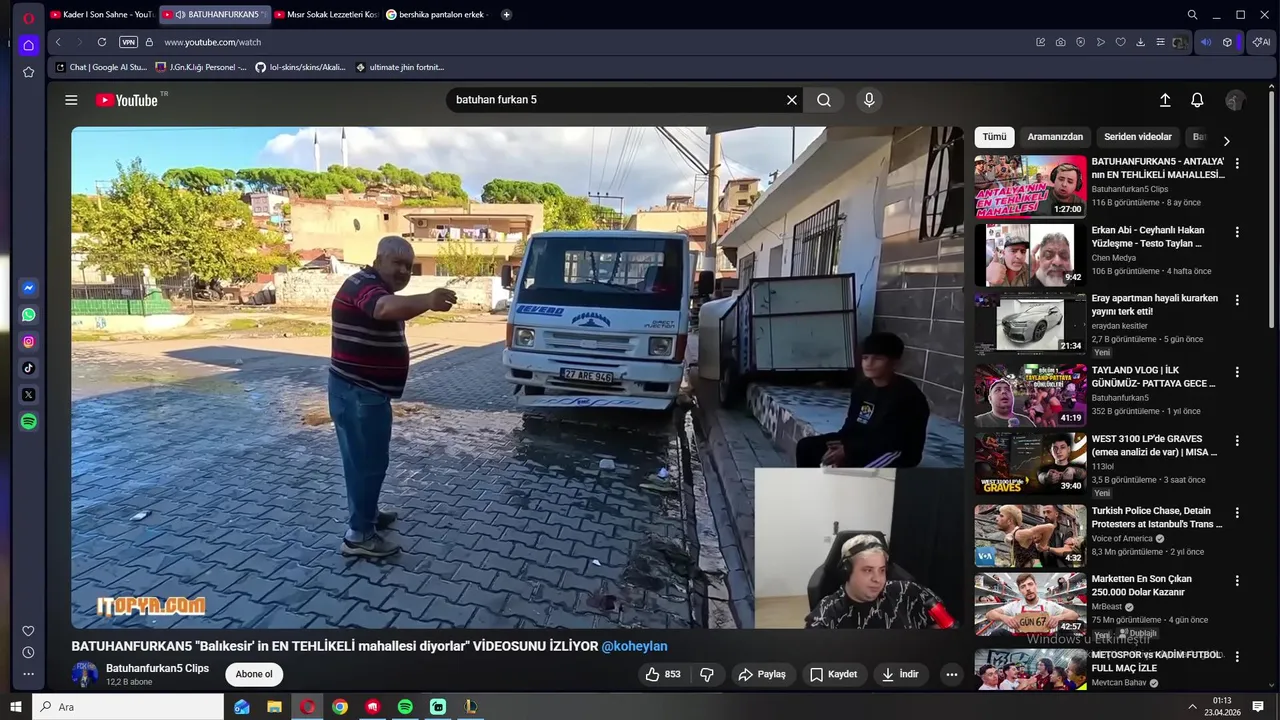
Task: Select the Tümü filter chip
Action: pyautogui.click(x=994, y=137)
